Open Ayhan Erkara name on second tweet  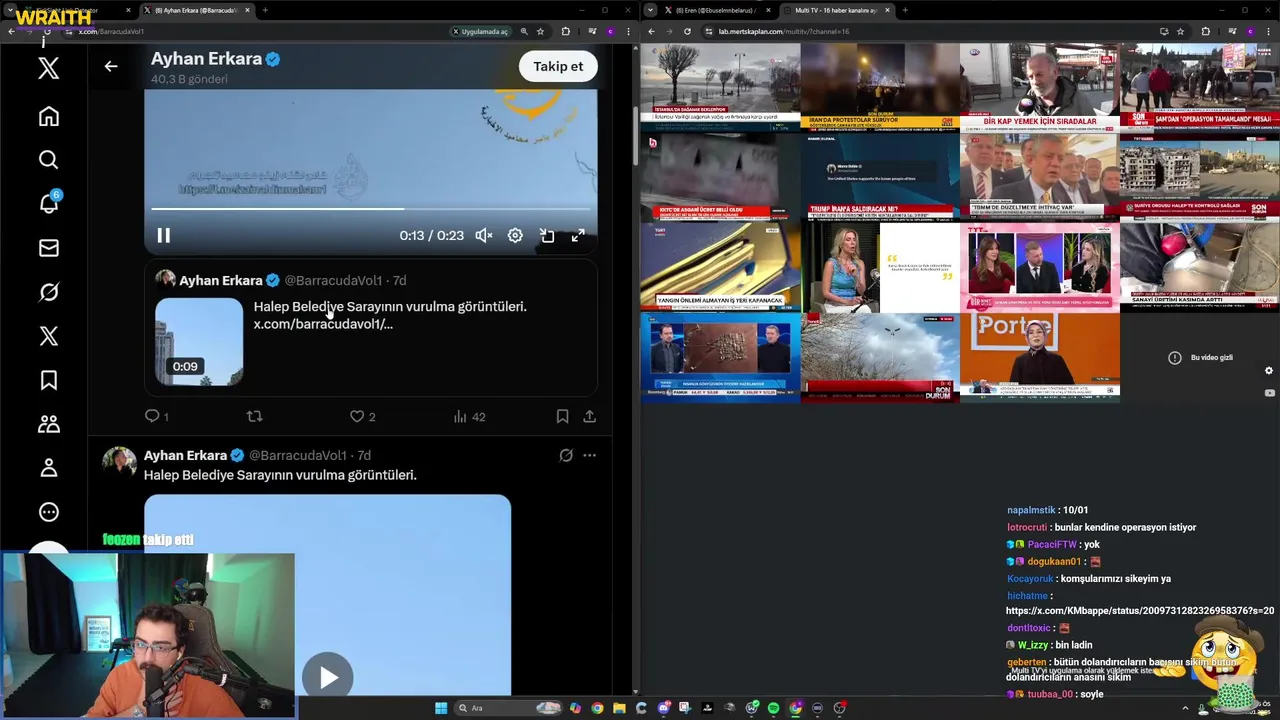[x=185, y=455]
